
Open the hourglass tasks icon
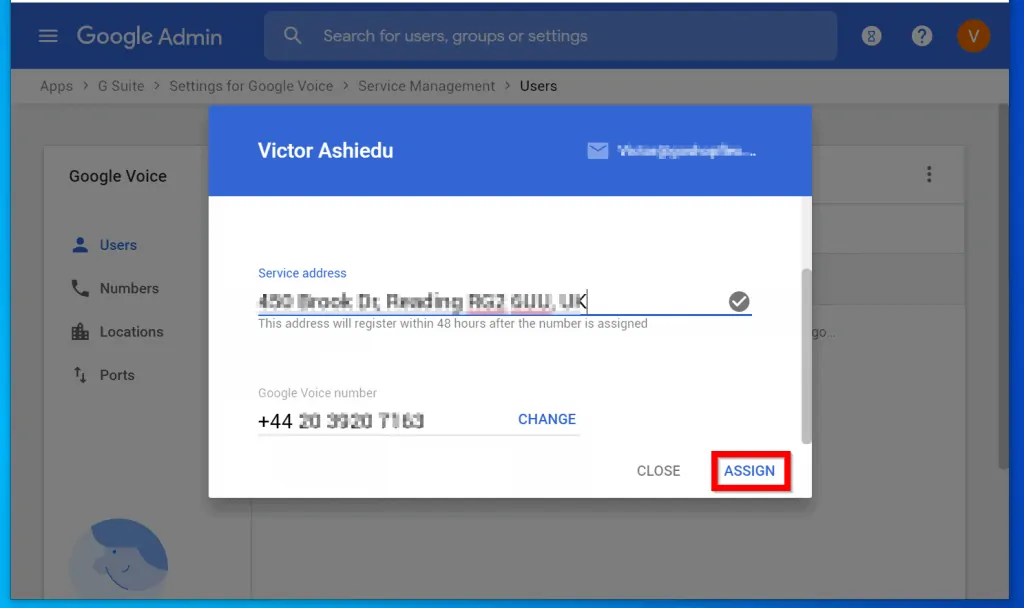click(x=872, y=36)
